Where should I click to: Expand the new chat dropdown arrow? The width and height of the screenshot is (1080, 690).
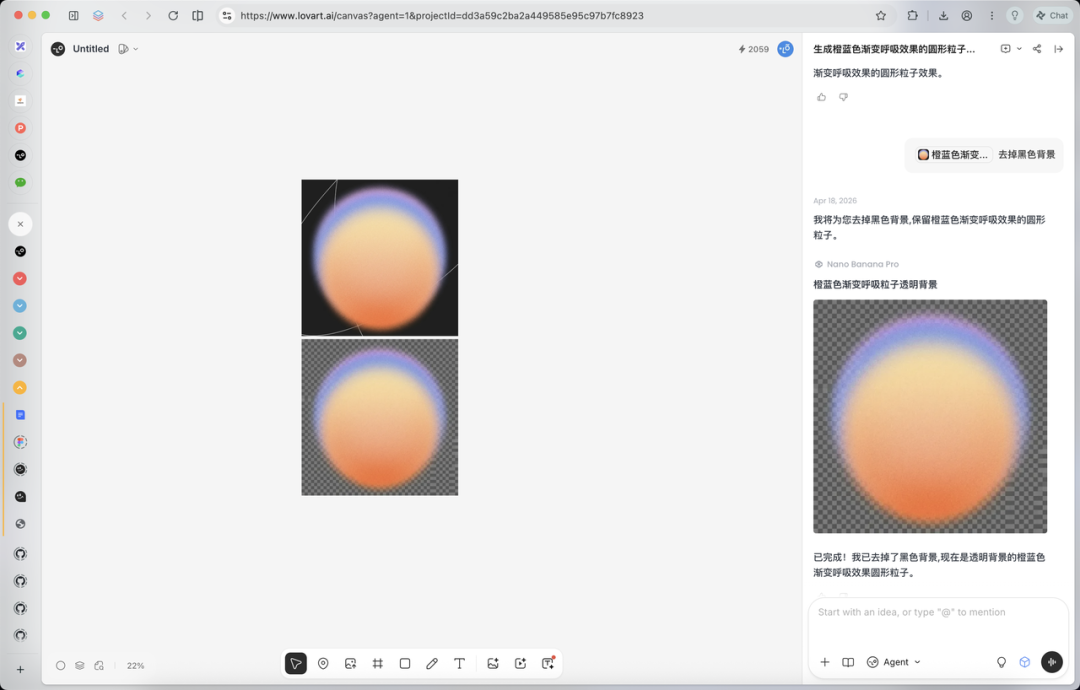click(x=1019, y=49)
